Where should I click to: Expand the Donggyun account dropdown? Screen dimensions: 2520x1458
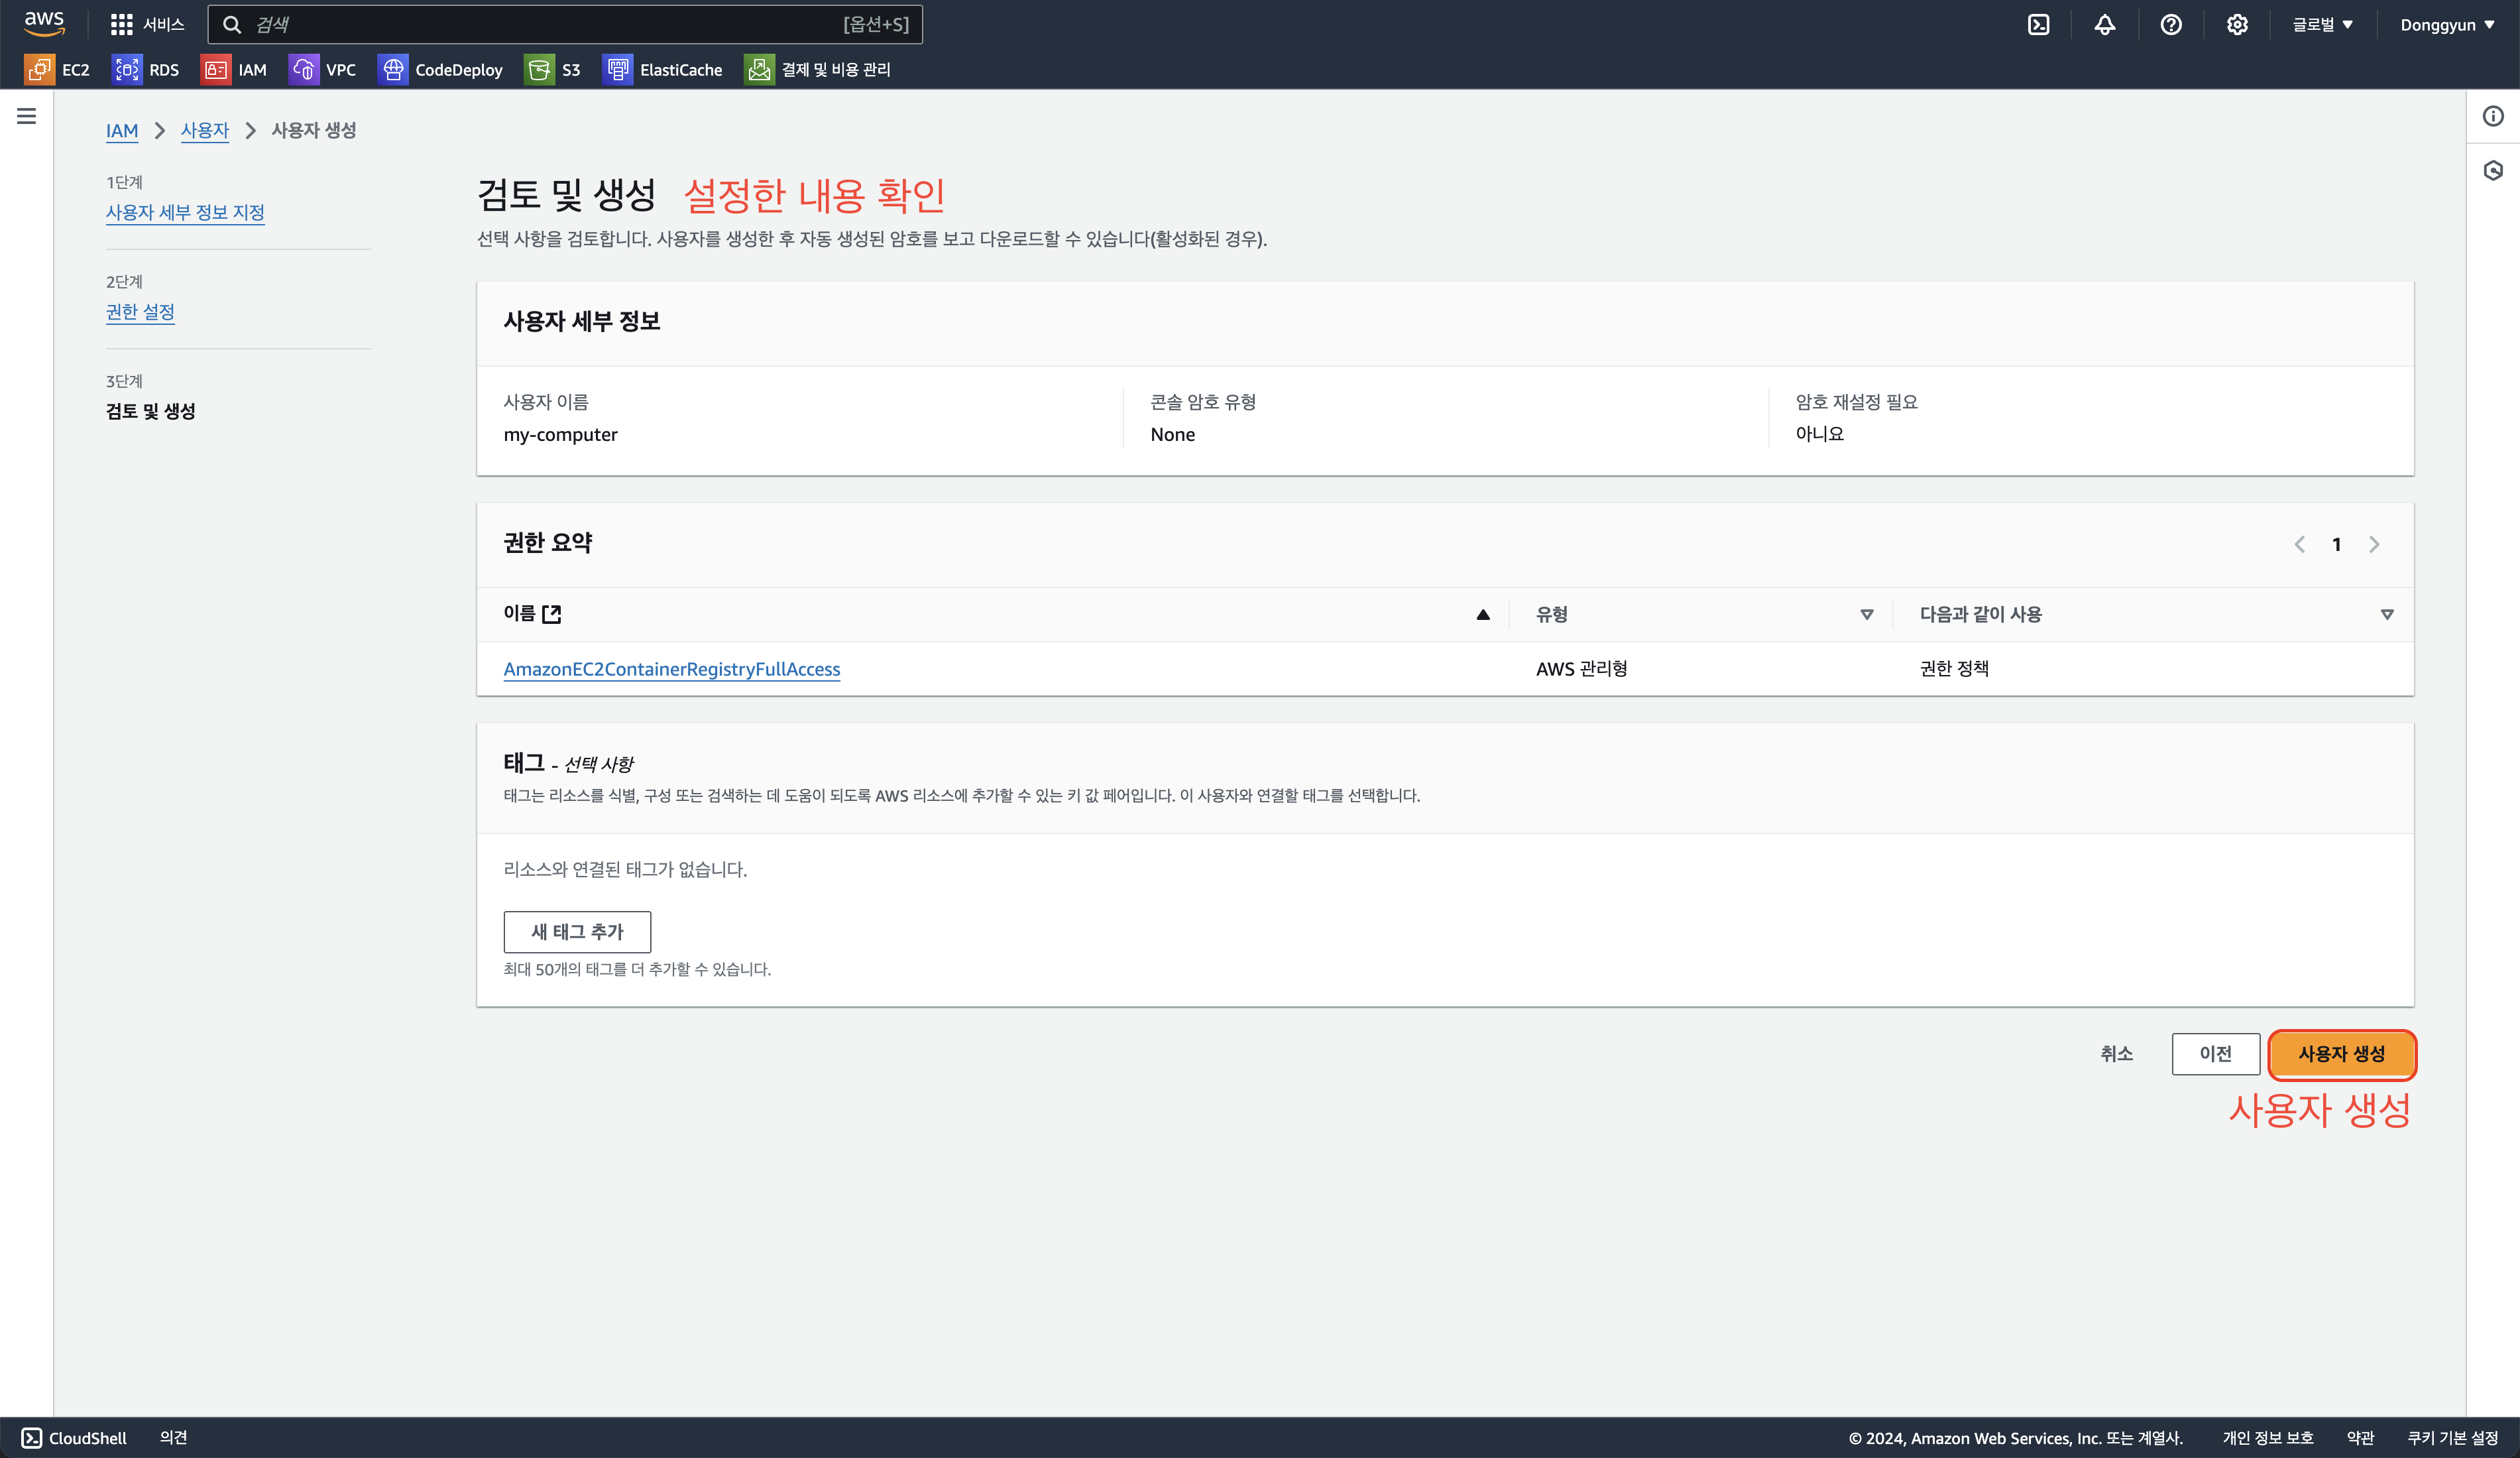pyautogui.click(x=2447, y=25)
